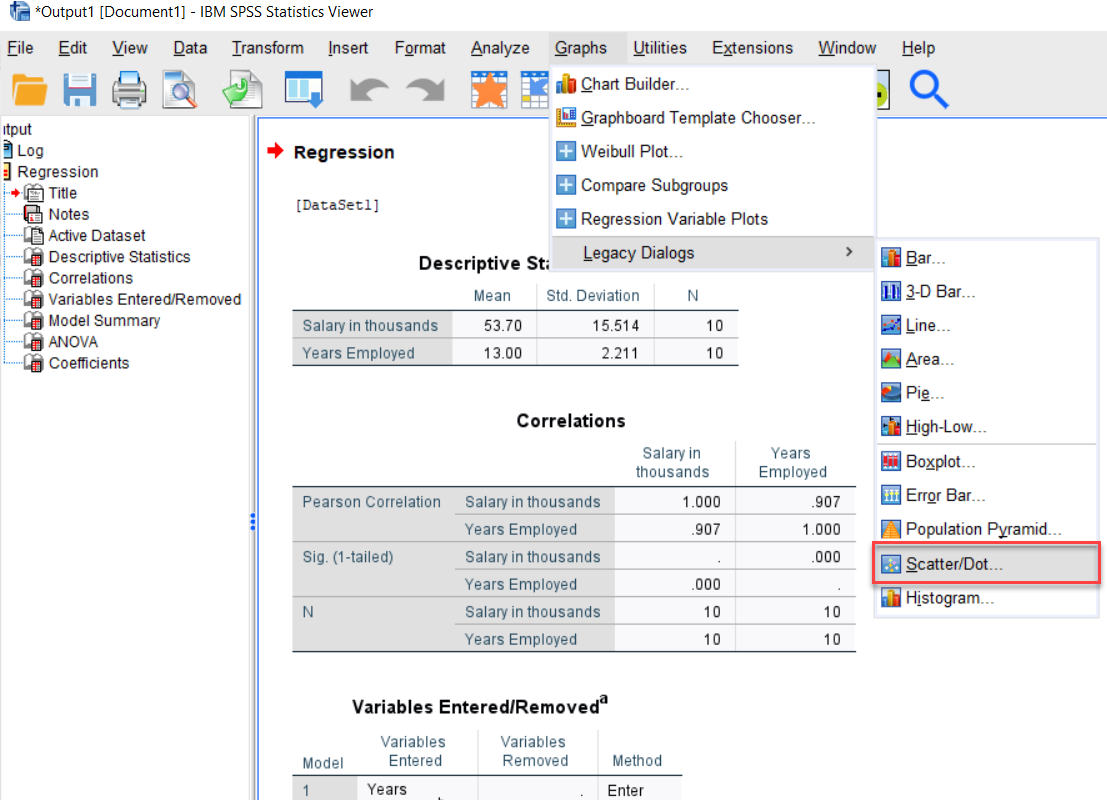
Task: Select Log in the outline pane
Action: [x=30, y=150]
